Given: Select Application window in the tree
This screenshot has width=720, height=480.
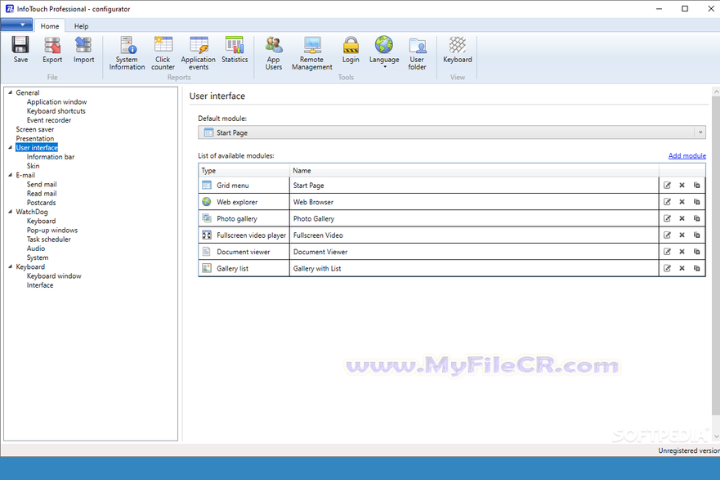Looking at the screenshot, I should tap(57, 102).
